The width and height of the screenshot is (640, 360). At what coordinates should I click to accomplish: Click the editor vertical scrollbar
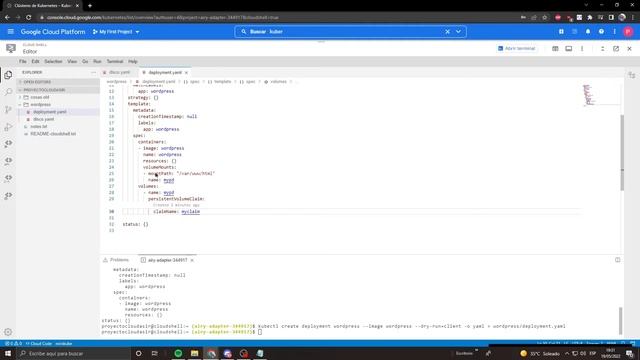coord(622,153)
